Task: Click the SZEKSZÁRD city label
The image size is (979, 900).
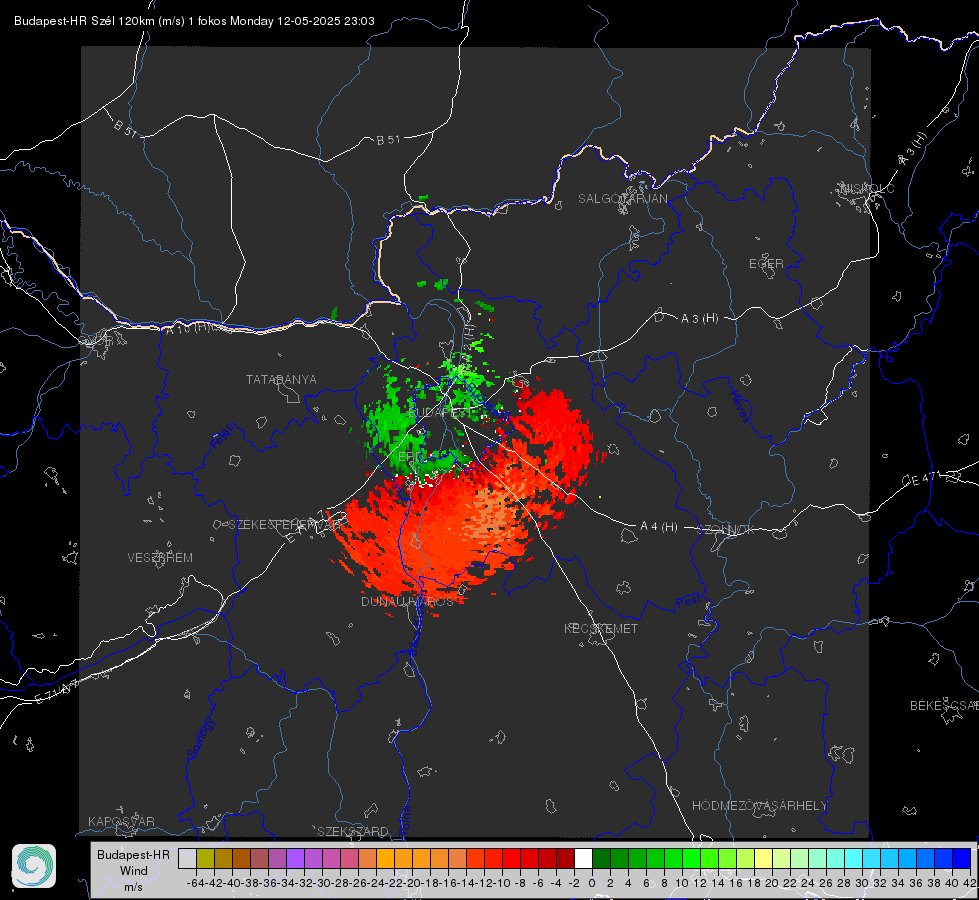Action: tap(353, 831)
